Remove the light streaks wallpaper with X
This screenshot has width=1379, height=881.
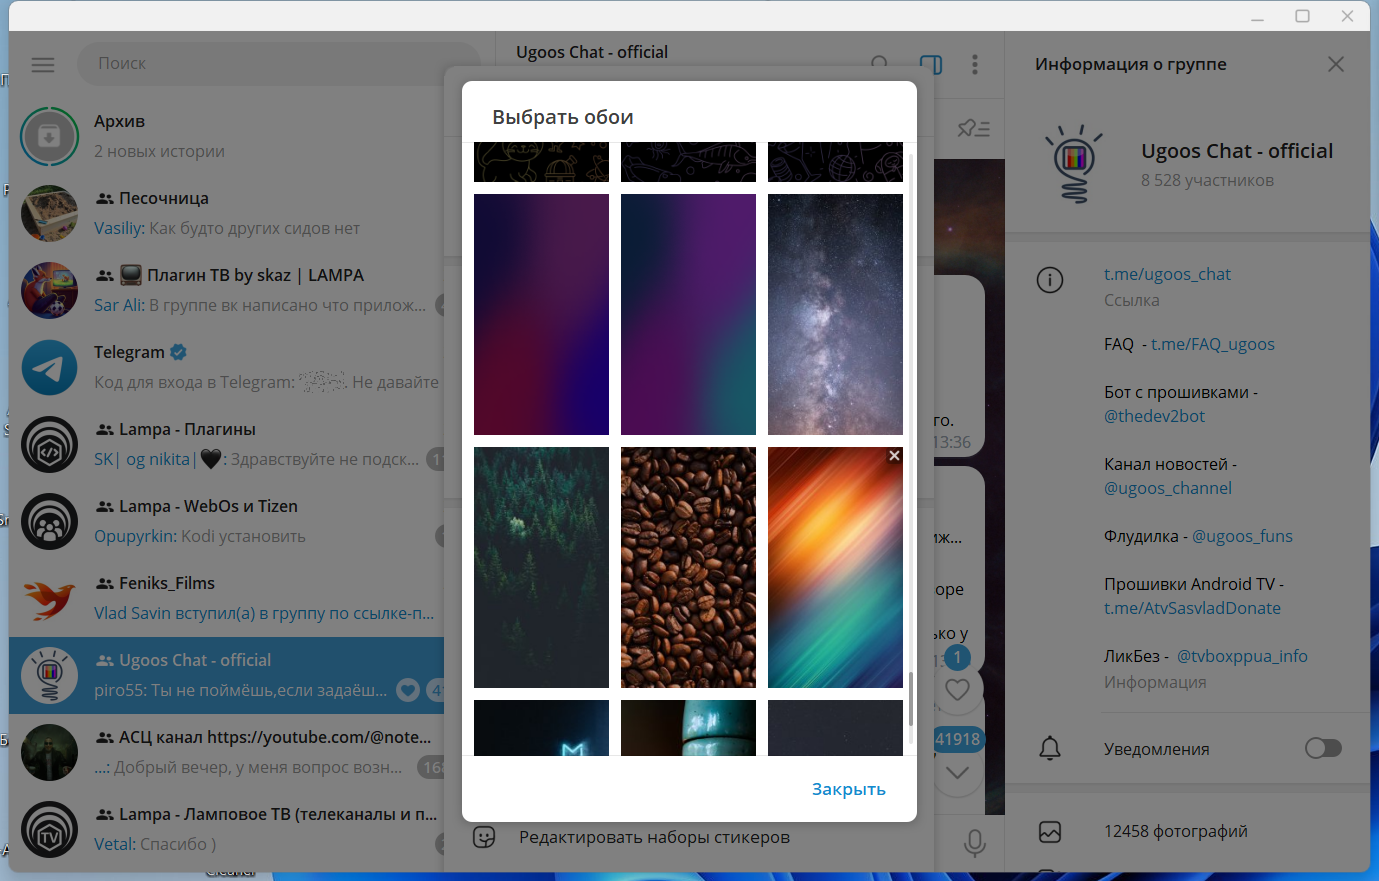pos(894,456)
